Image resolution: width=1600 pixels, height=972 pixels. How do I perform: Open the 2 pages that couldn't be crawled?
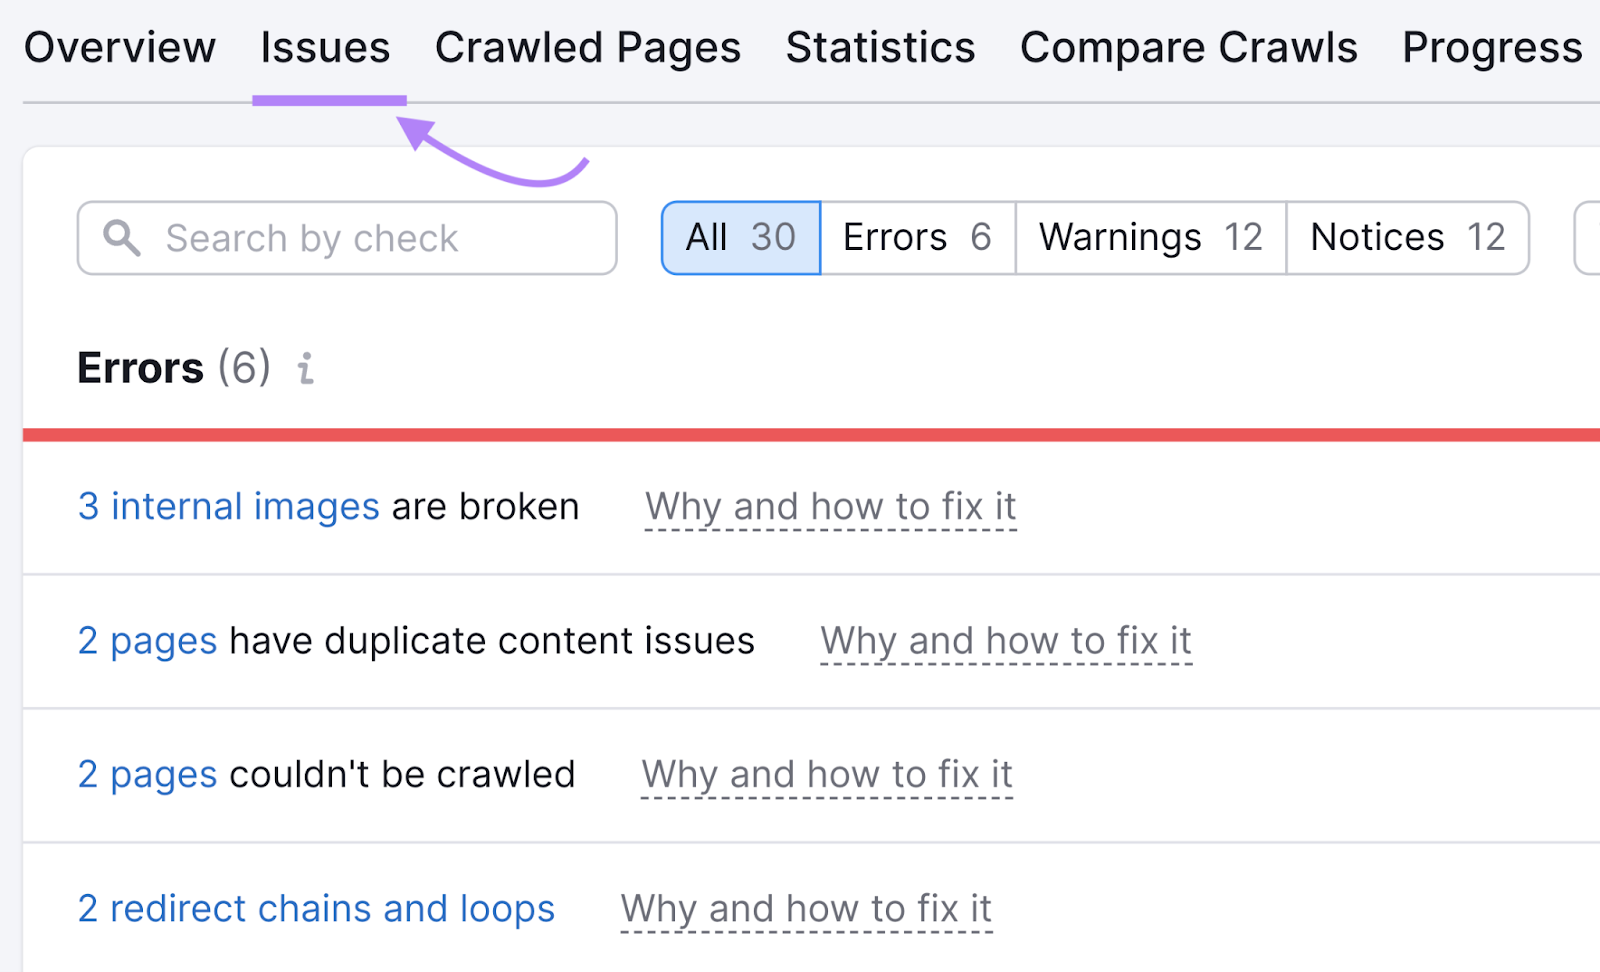click(147, 774)
